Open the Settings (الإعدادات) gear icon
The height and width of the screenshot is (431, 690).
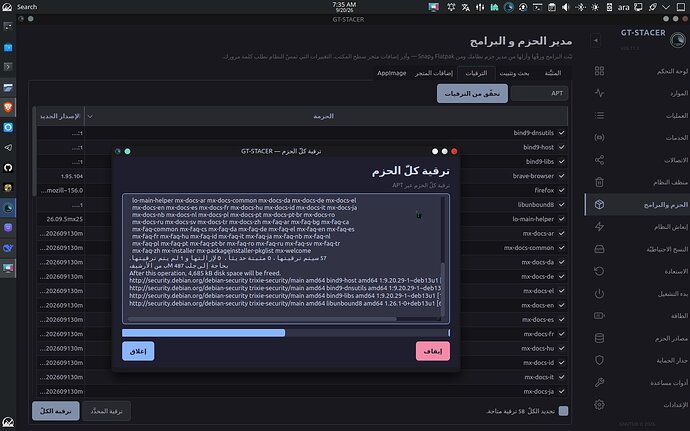point(599,404)
